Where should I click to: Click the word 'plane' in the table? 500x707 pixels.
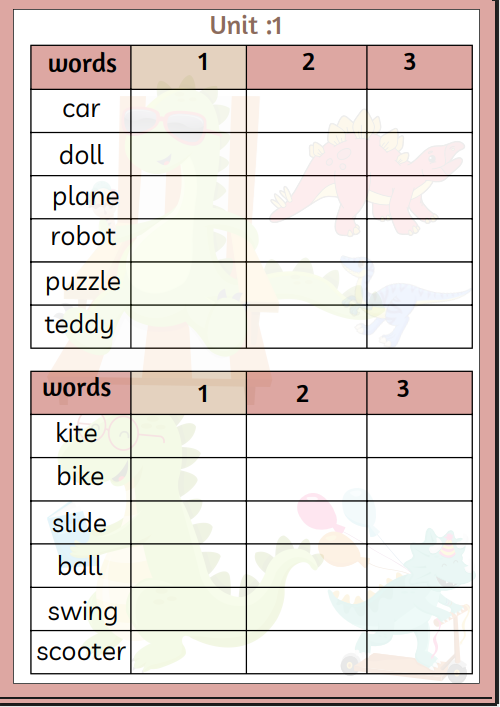(x=86, y=197)
